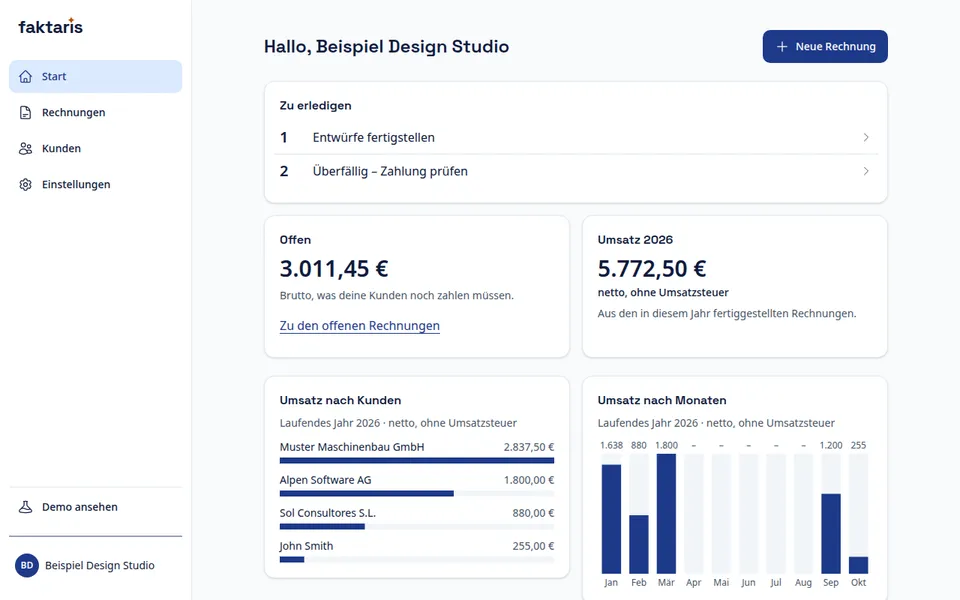Screen dimensions: 960x600
Task: Click the Alpen Software AG customer name
Action: click(326, 480)
